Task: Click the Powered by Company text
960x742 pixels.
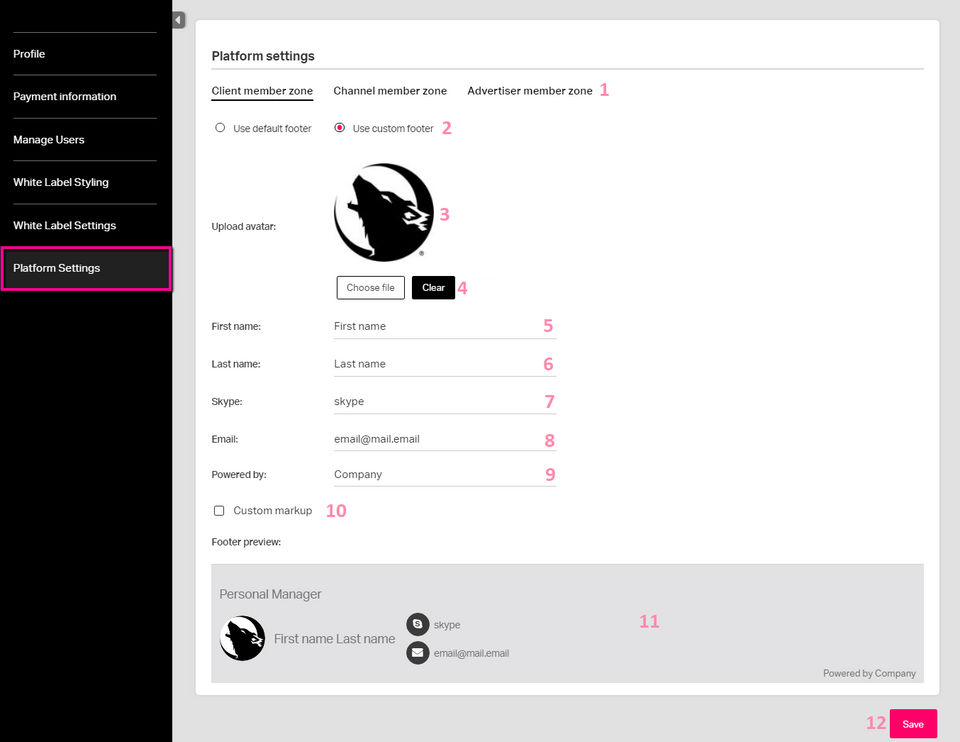Action: pos(869,673)
